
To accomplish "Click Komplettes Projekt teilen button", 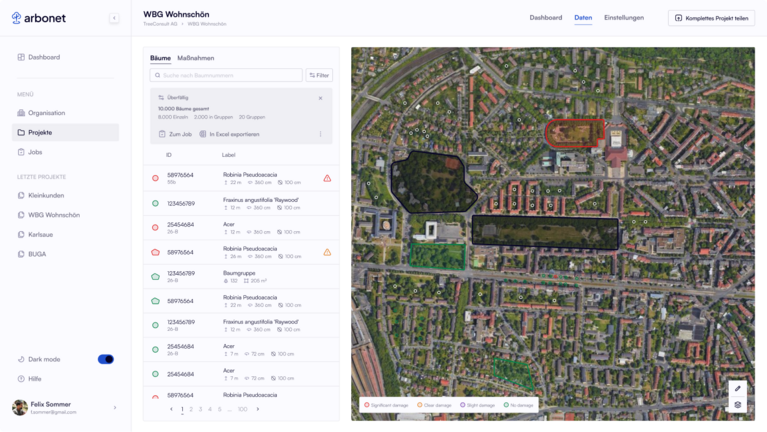I will pyautogui.click(x=711, y=18).
